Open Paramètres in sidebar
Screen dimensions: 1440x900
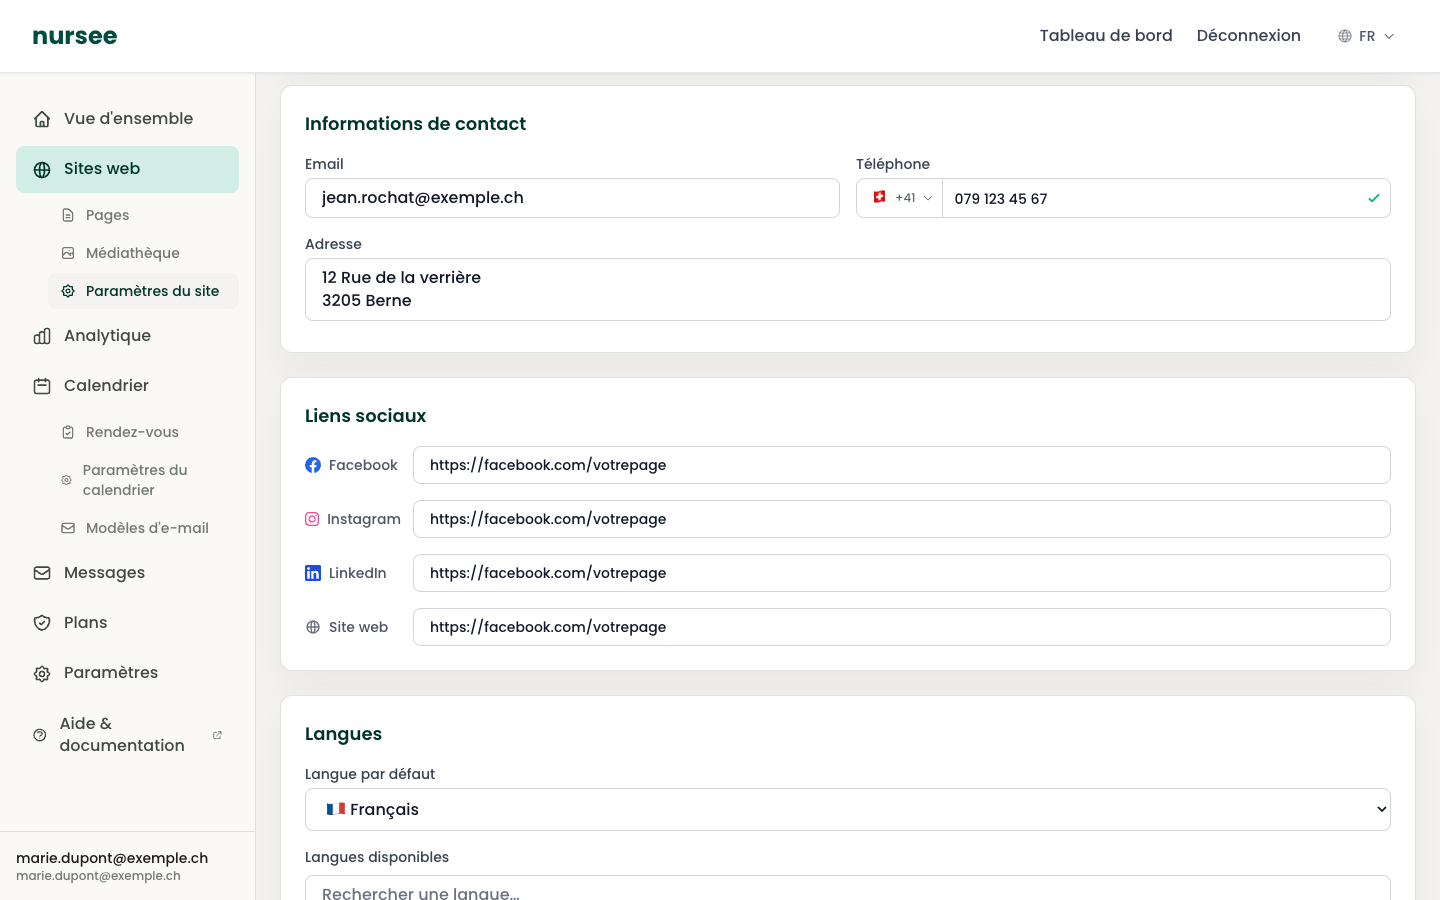[128, 673]
